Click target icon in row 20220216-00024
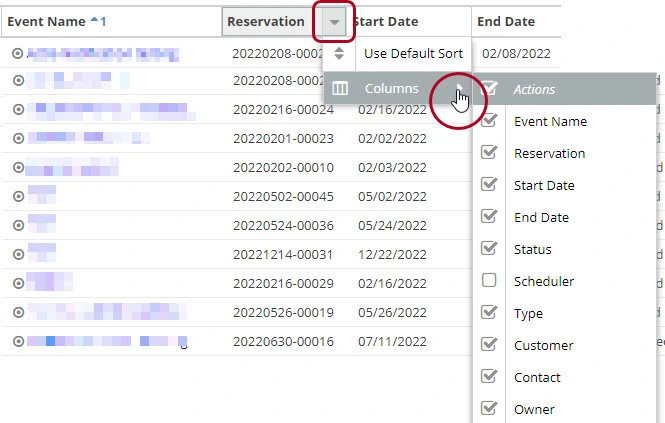The width and height of the screenshot is (665, 423). coord(18,109)
